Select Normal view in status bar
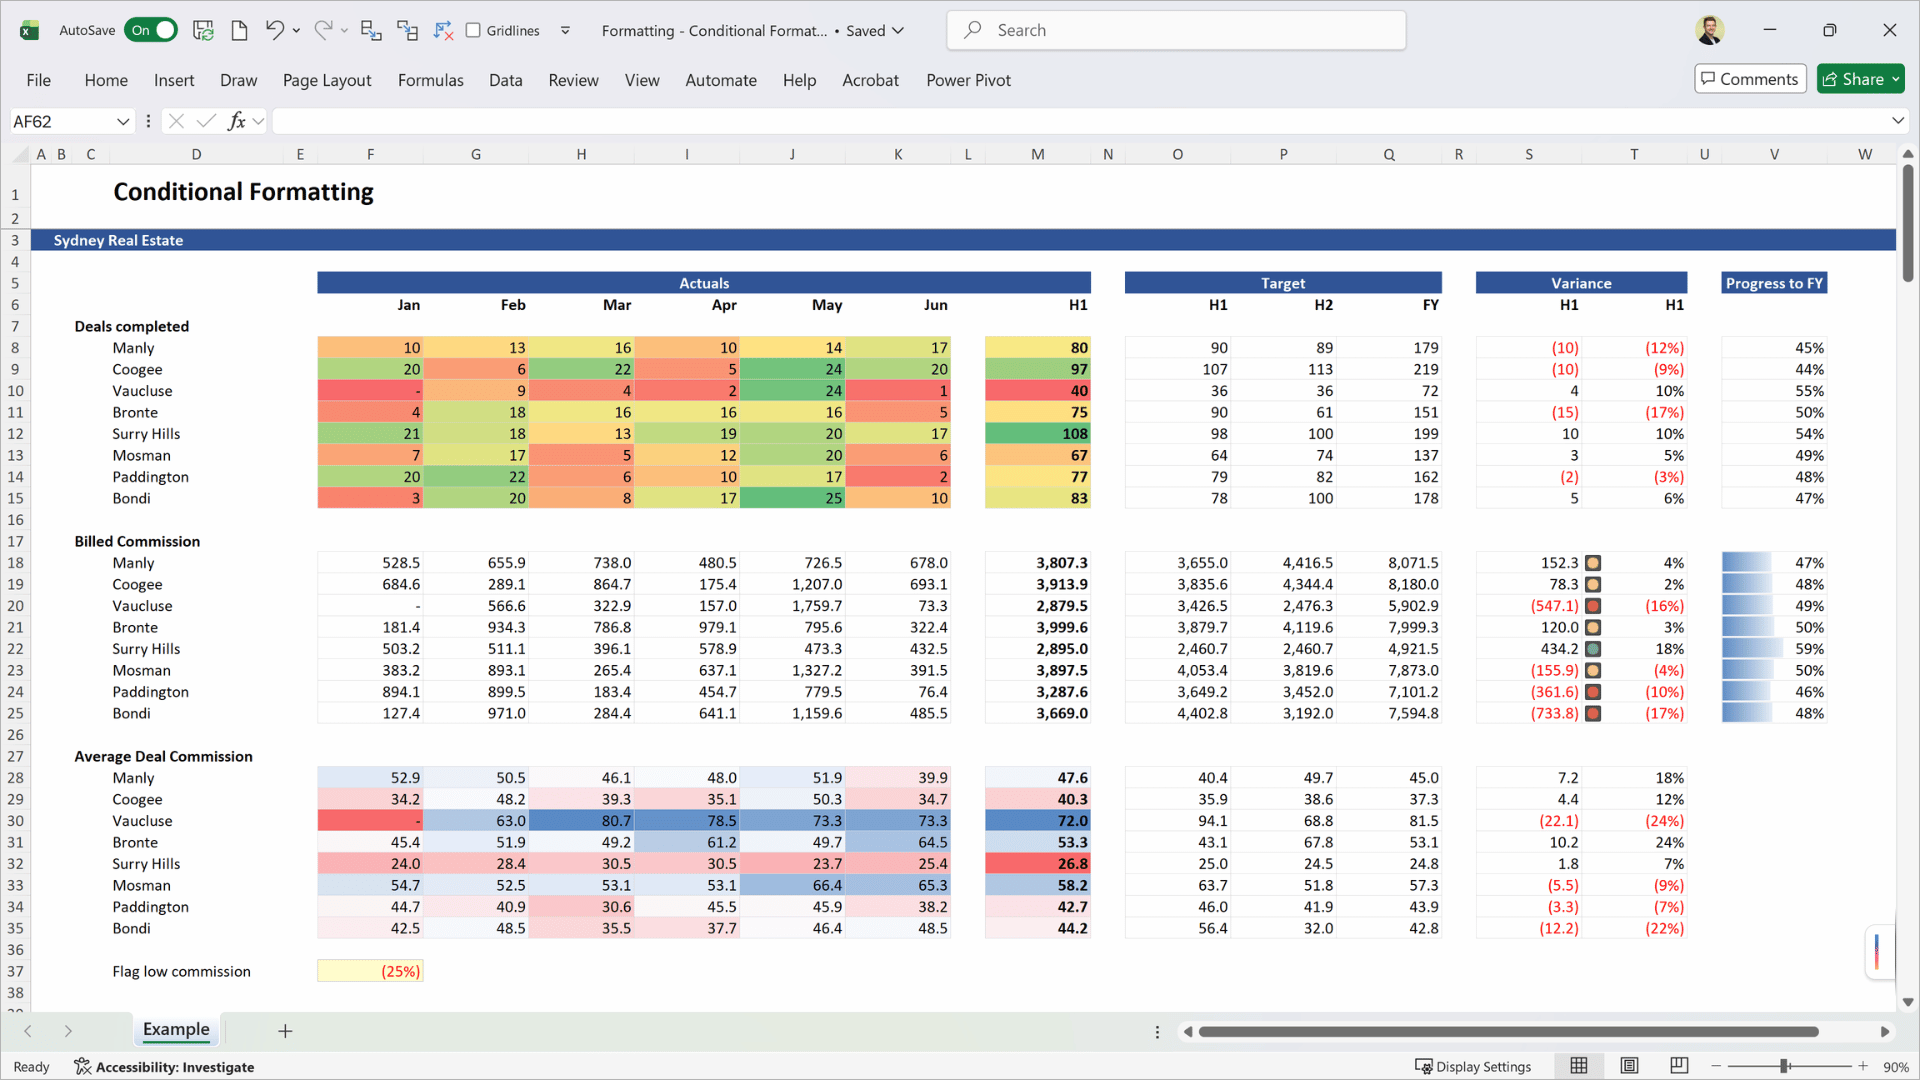Viewport: 1920px width, 1080px height. 1579,1066
